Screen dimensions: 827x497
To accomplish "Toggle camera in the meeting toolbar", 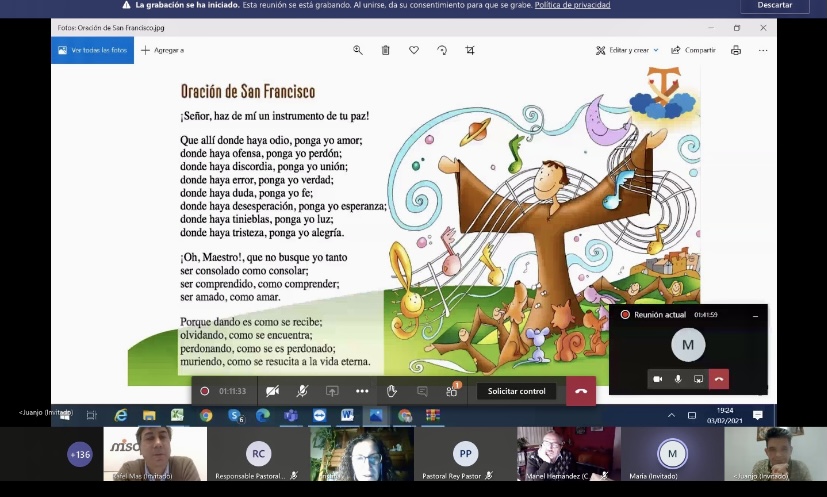I will (272, 391).
